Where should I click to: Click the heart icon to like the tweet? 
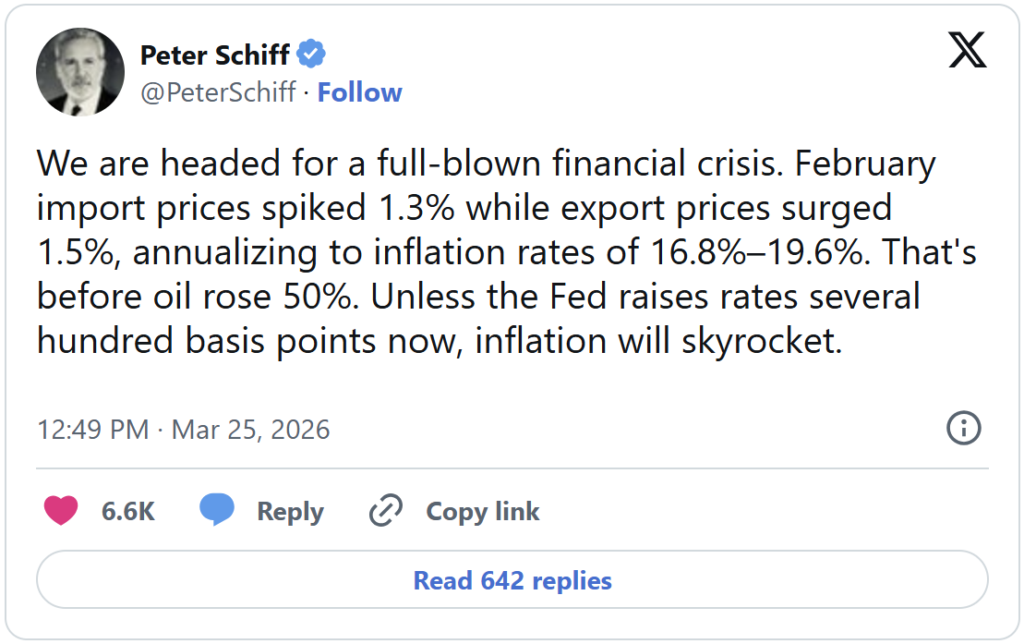61,511
